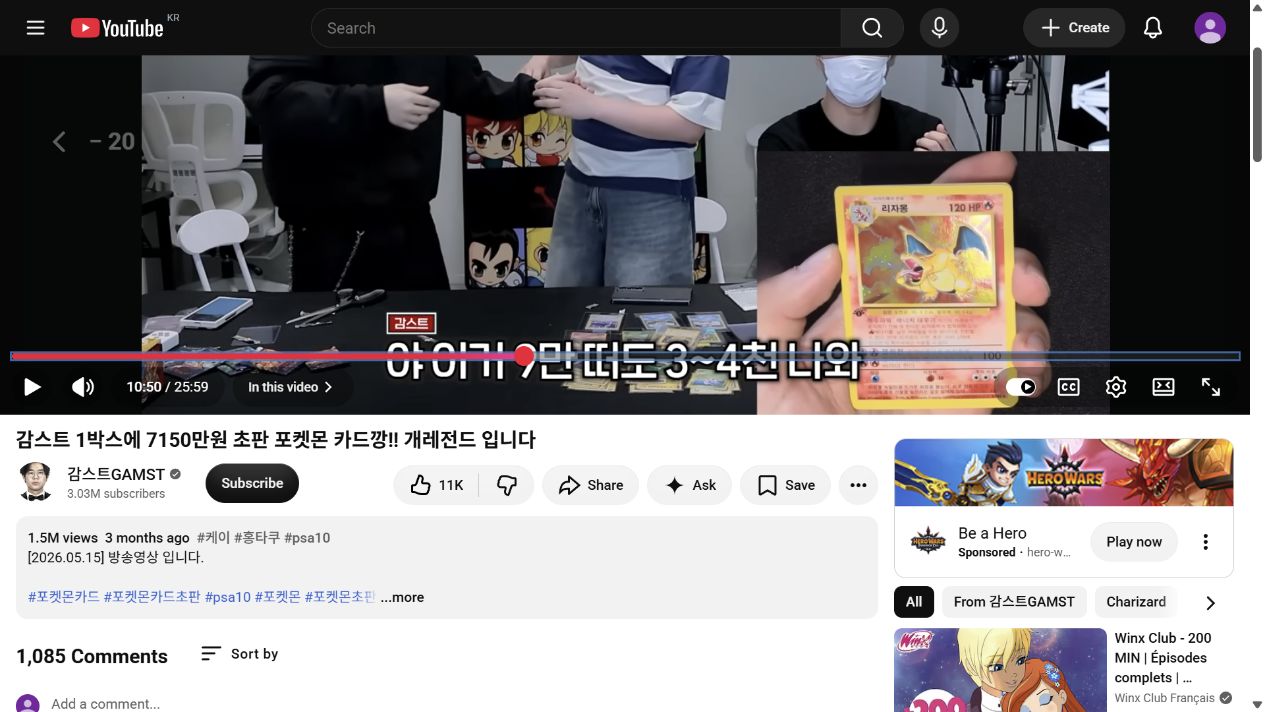1265x712 pixels.
Task: Open the 감스트GAMST channel name link
Action: [116, 474]
